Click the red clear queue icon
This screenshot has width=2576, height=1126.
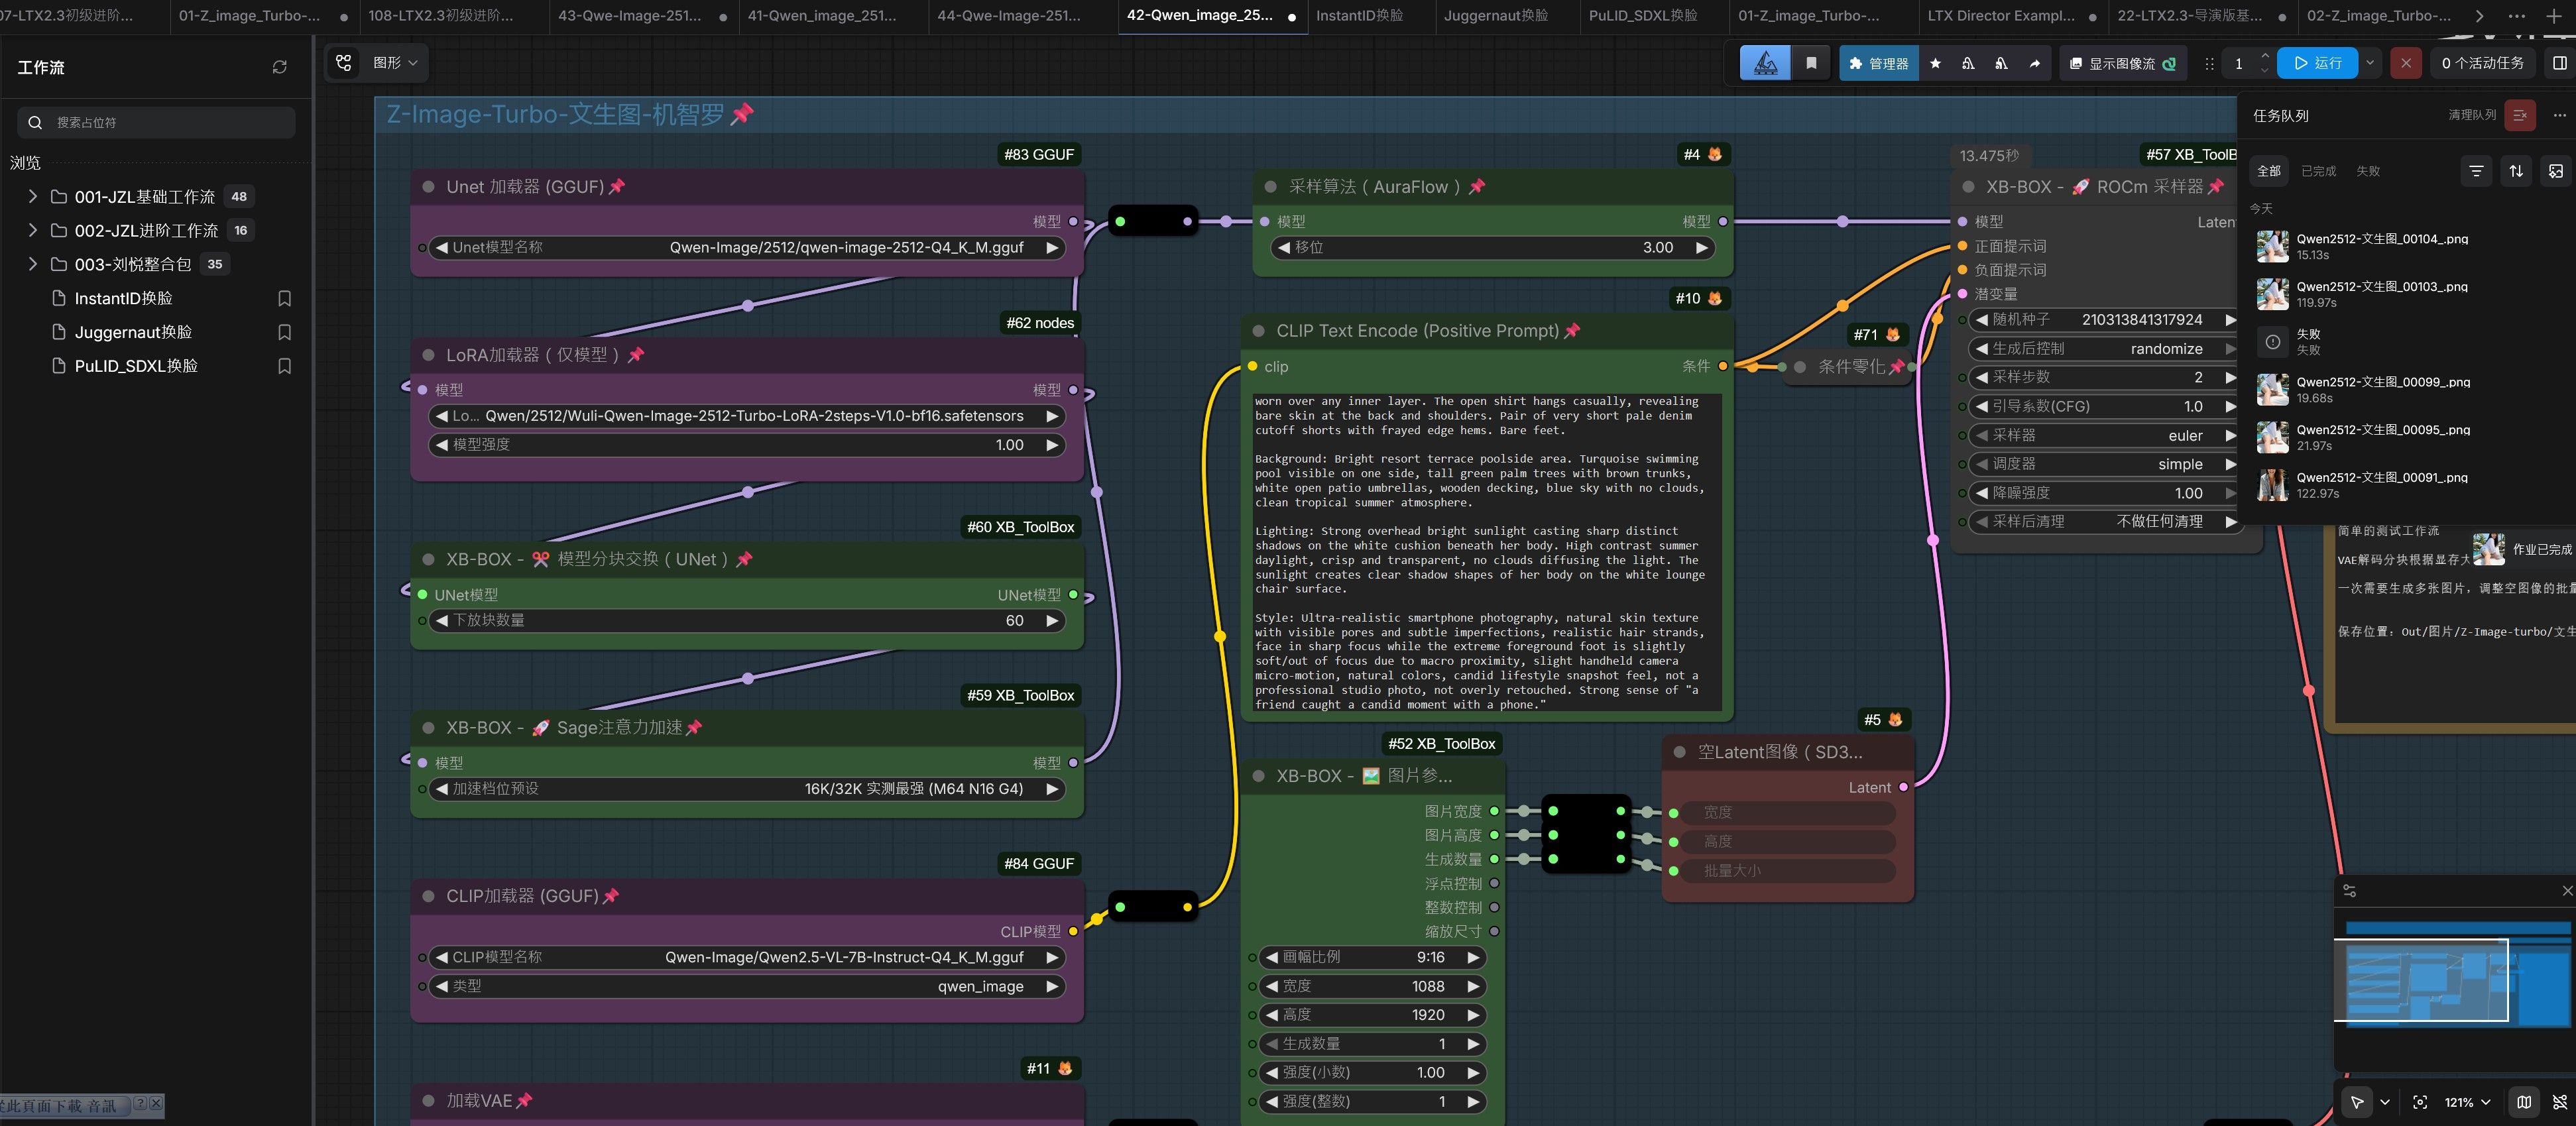click(x=2519, y=115)
